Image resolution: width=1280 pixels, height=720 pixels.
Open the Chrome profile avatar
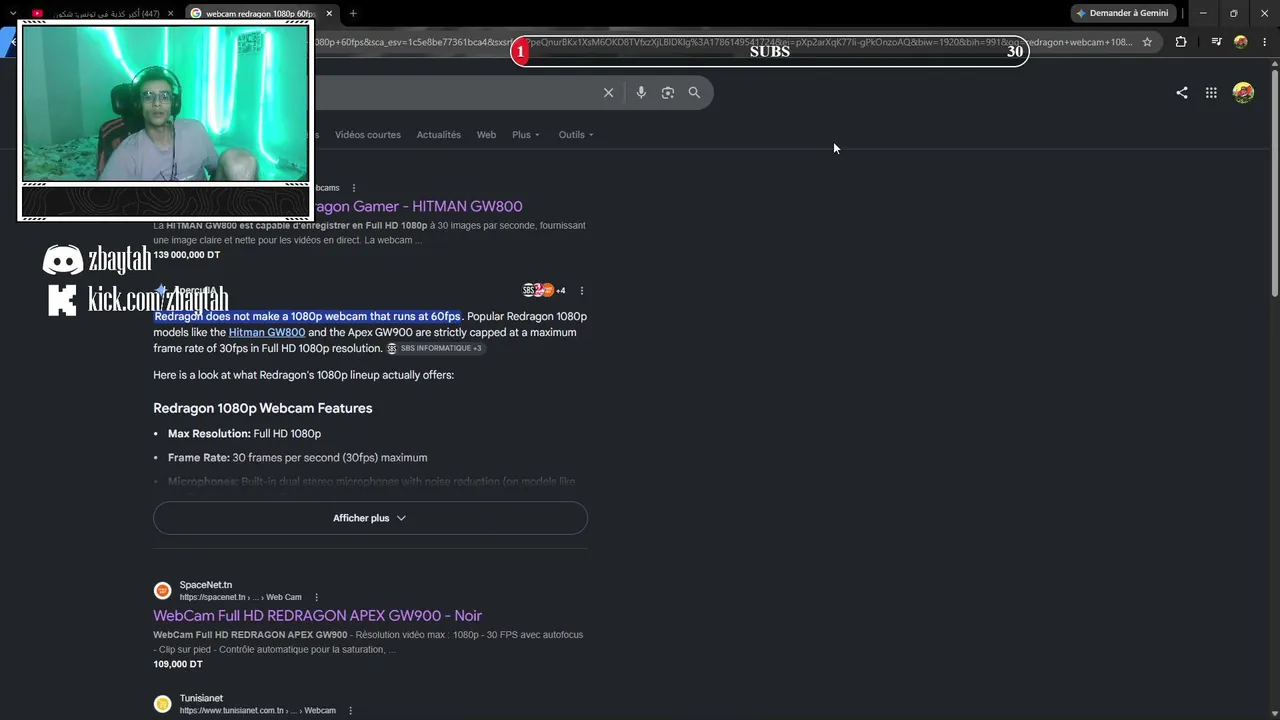click(x=1241, y=42)
